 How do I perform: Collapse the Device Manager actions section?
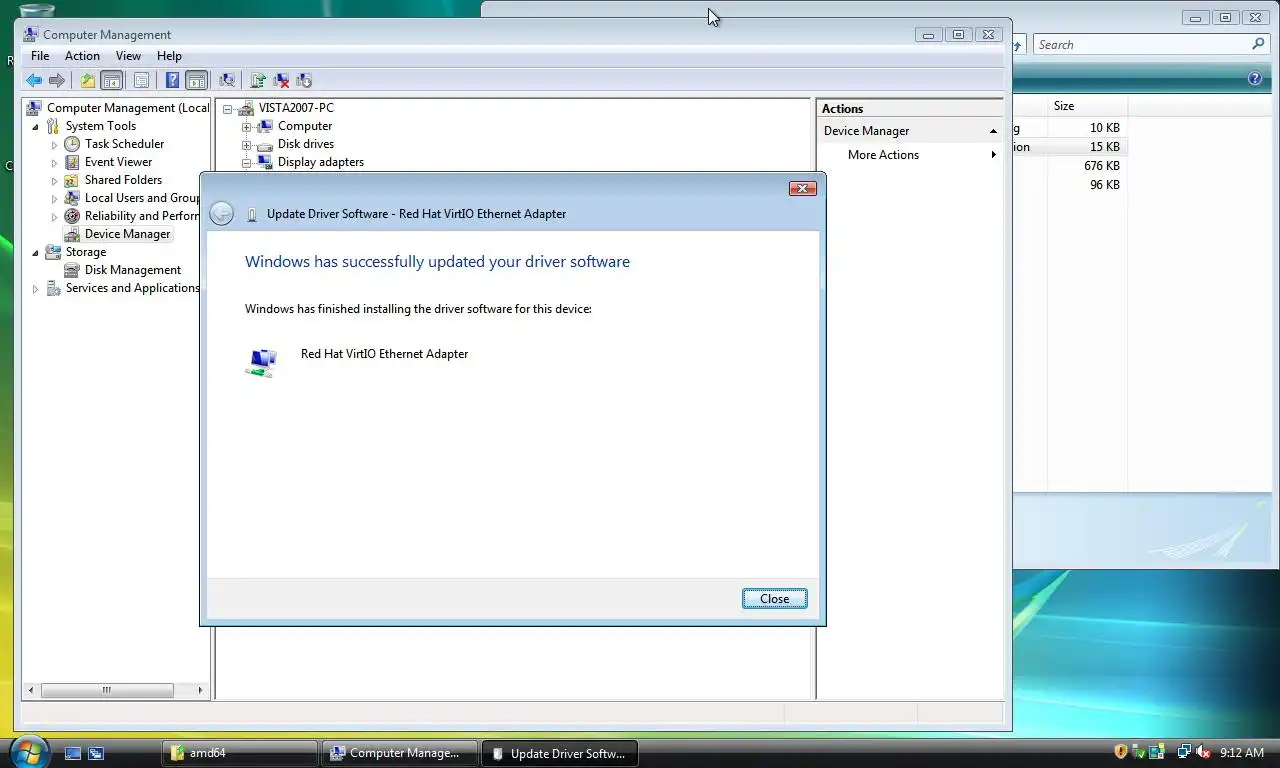coord(993,131)
